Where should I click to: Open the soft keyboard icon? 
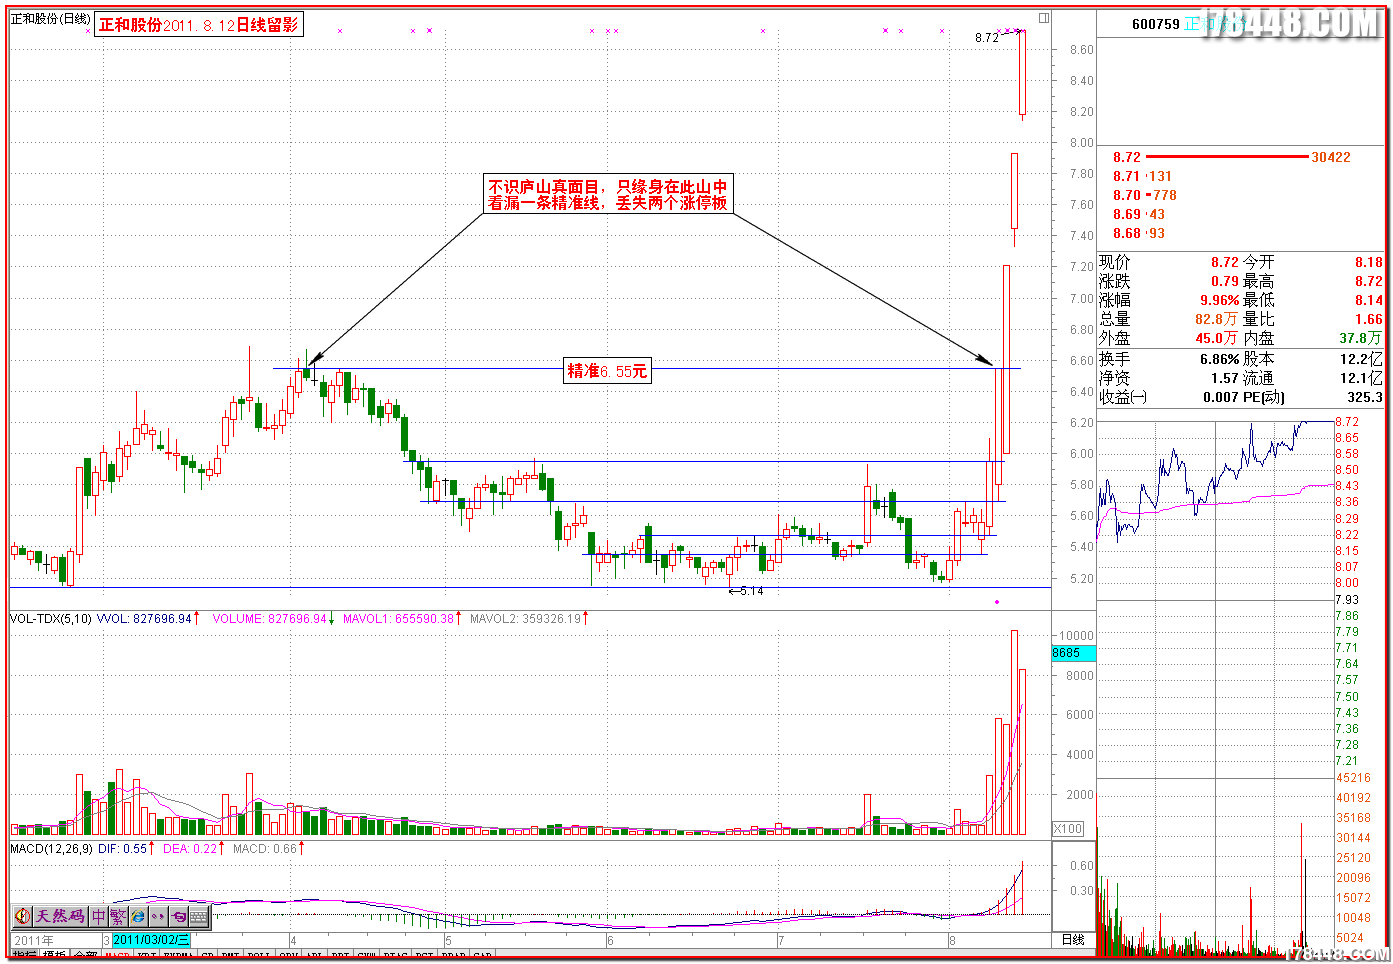[198, 916]
